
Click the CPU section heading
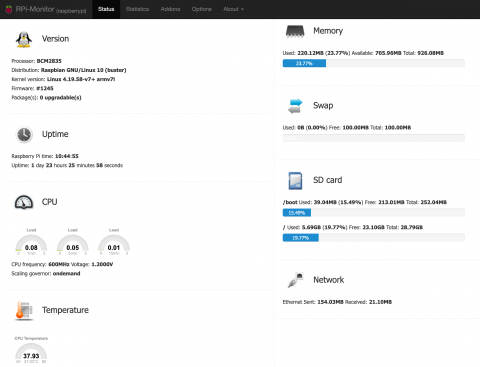pos(49,202)
